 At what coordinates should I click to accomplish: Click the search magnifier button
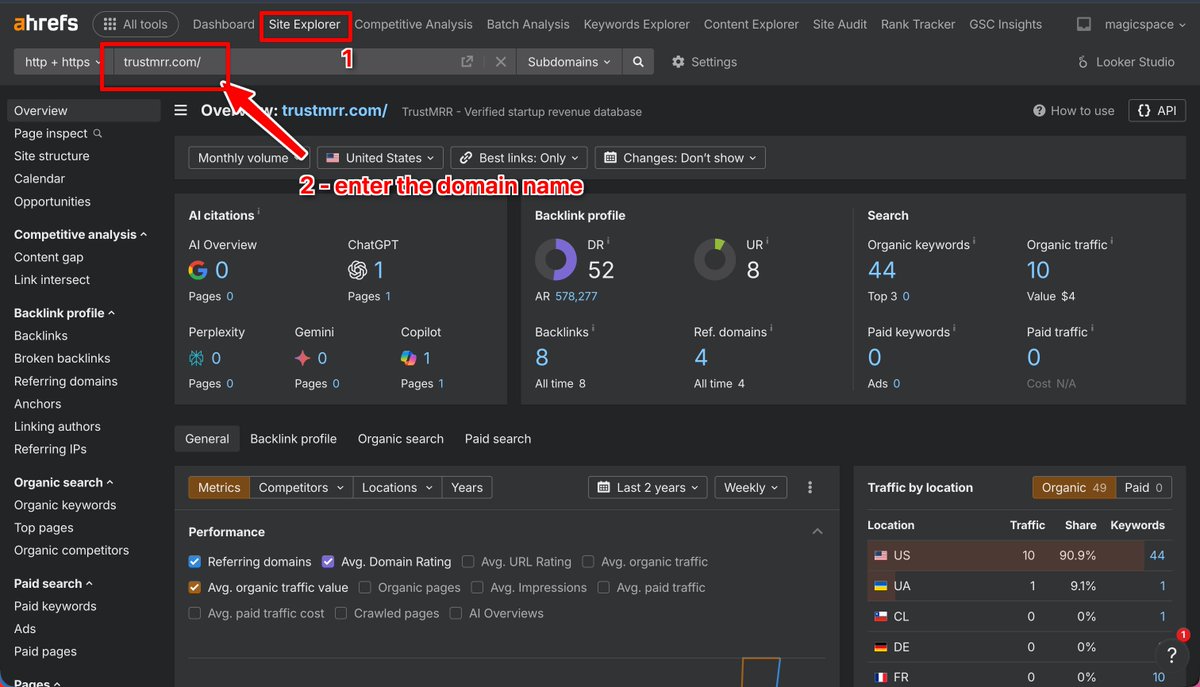pos(638,62)
